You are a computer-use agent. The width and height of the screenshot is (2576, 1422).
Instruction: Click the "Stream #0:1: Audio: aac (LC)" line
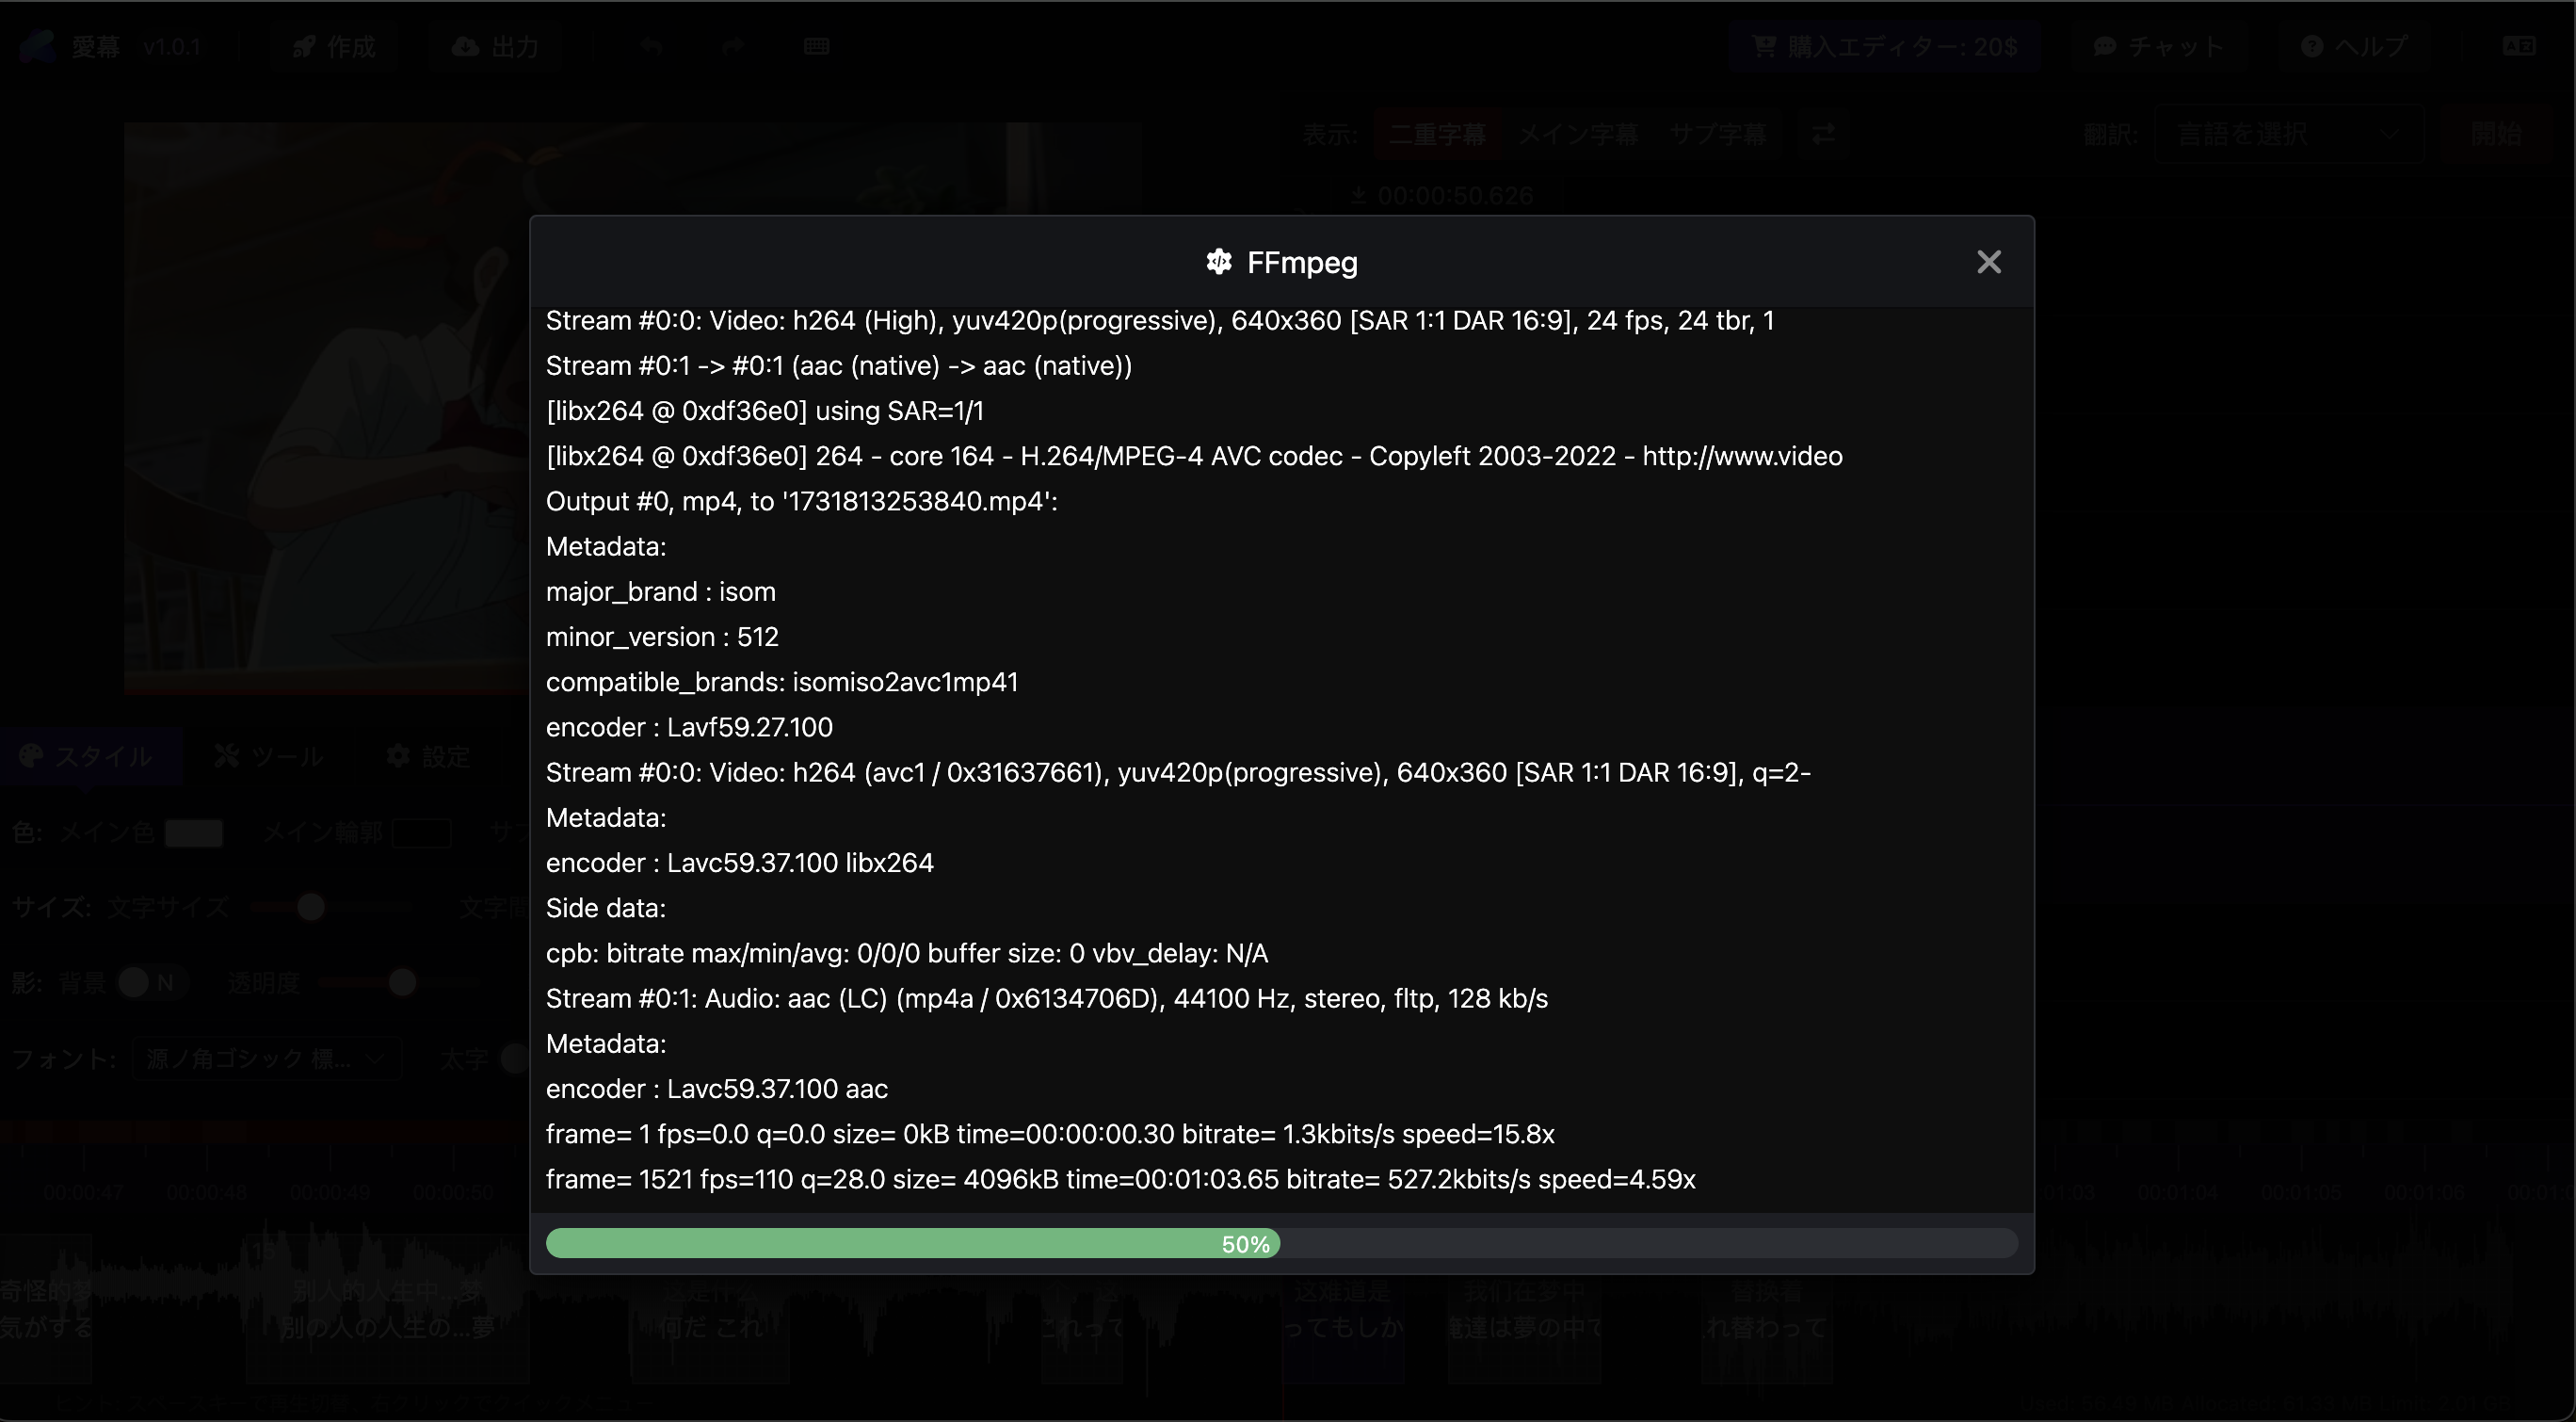tap(1047, 998)
